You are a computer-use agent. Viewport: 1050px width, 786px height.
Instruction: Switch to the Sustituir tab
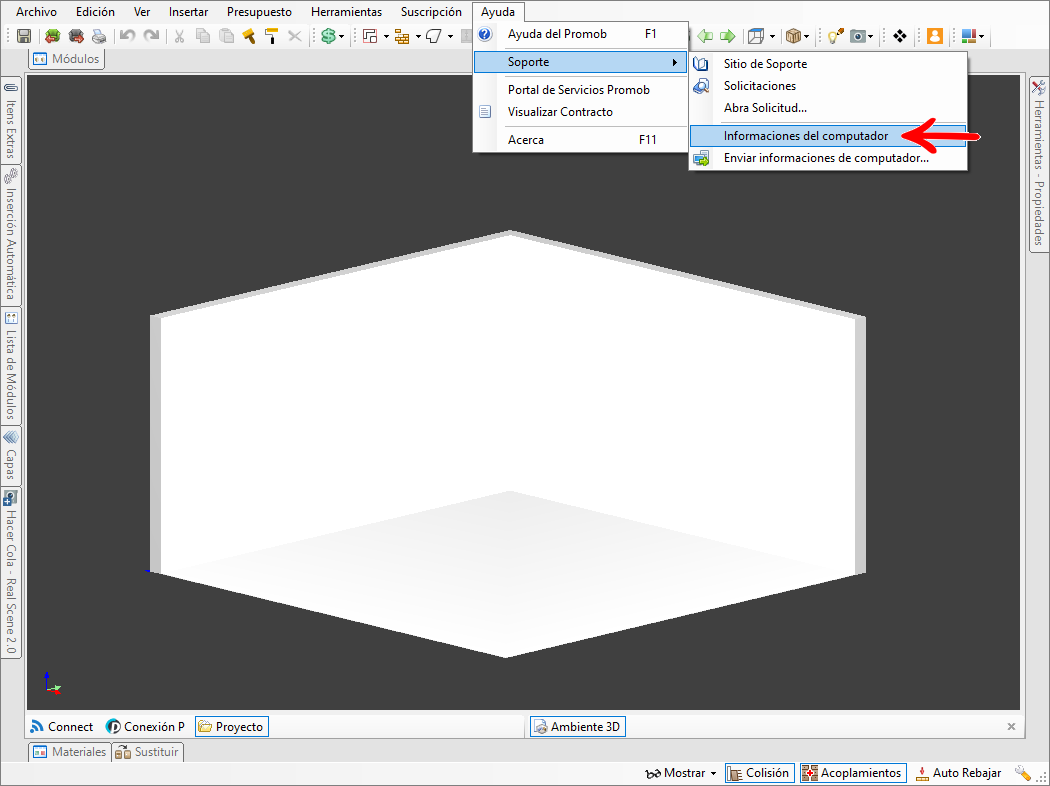[147, 752]
